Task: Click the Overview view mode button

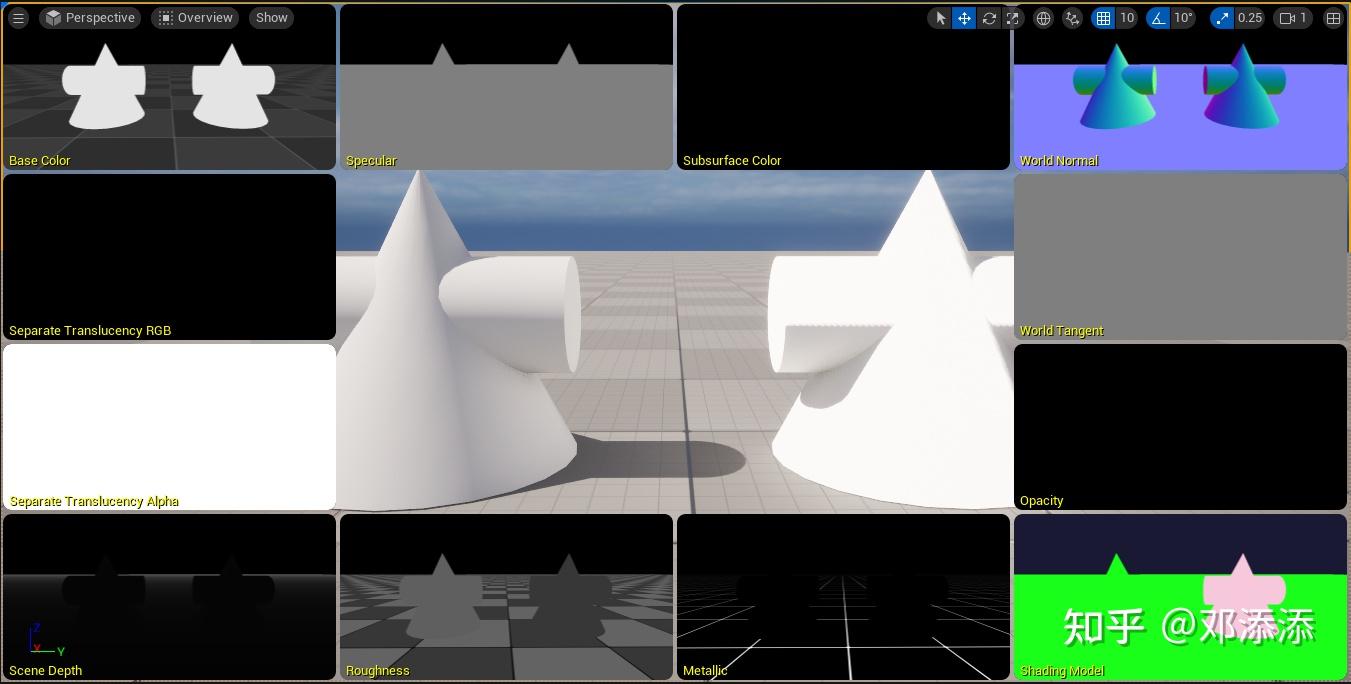Action: coord(194,17)
